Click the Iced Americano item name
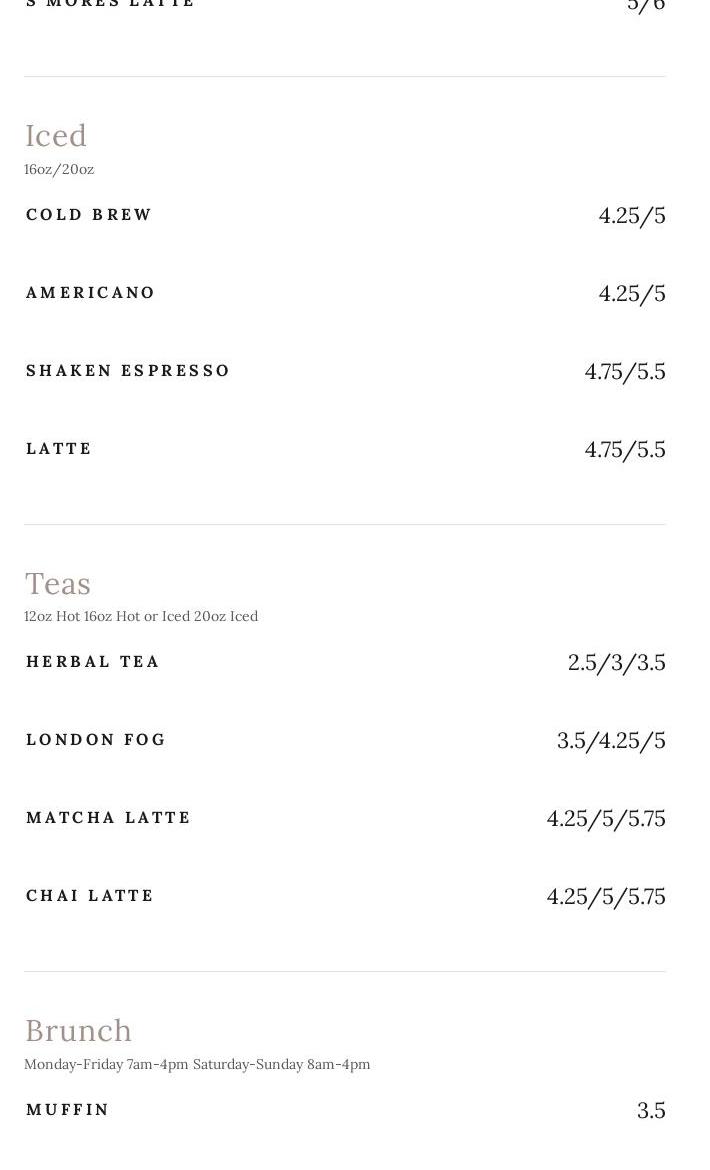This screenshot has width=710, height=1170. coord(90,292)
